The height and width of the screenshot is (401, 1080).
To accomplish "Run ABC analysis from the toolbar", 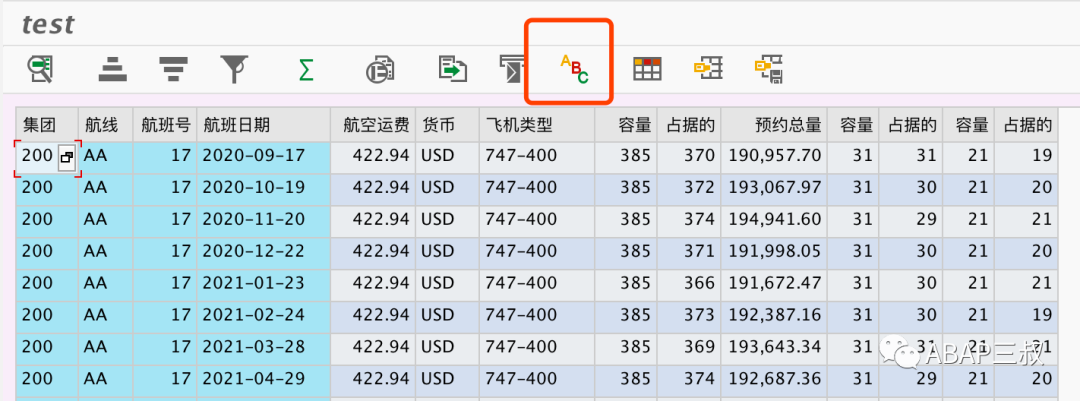I will [x=574, y=69].
